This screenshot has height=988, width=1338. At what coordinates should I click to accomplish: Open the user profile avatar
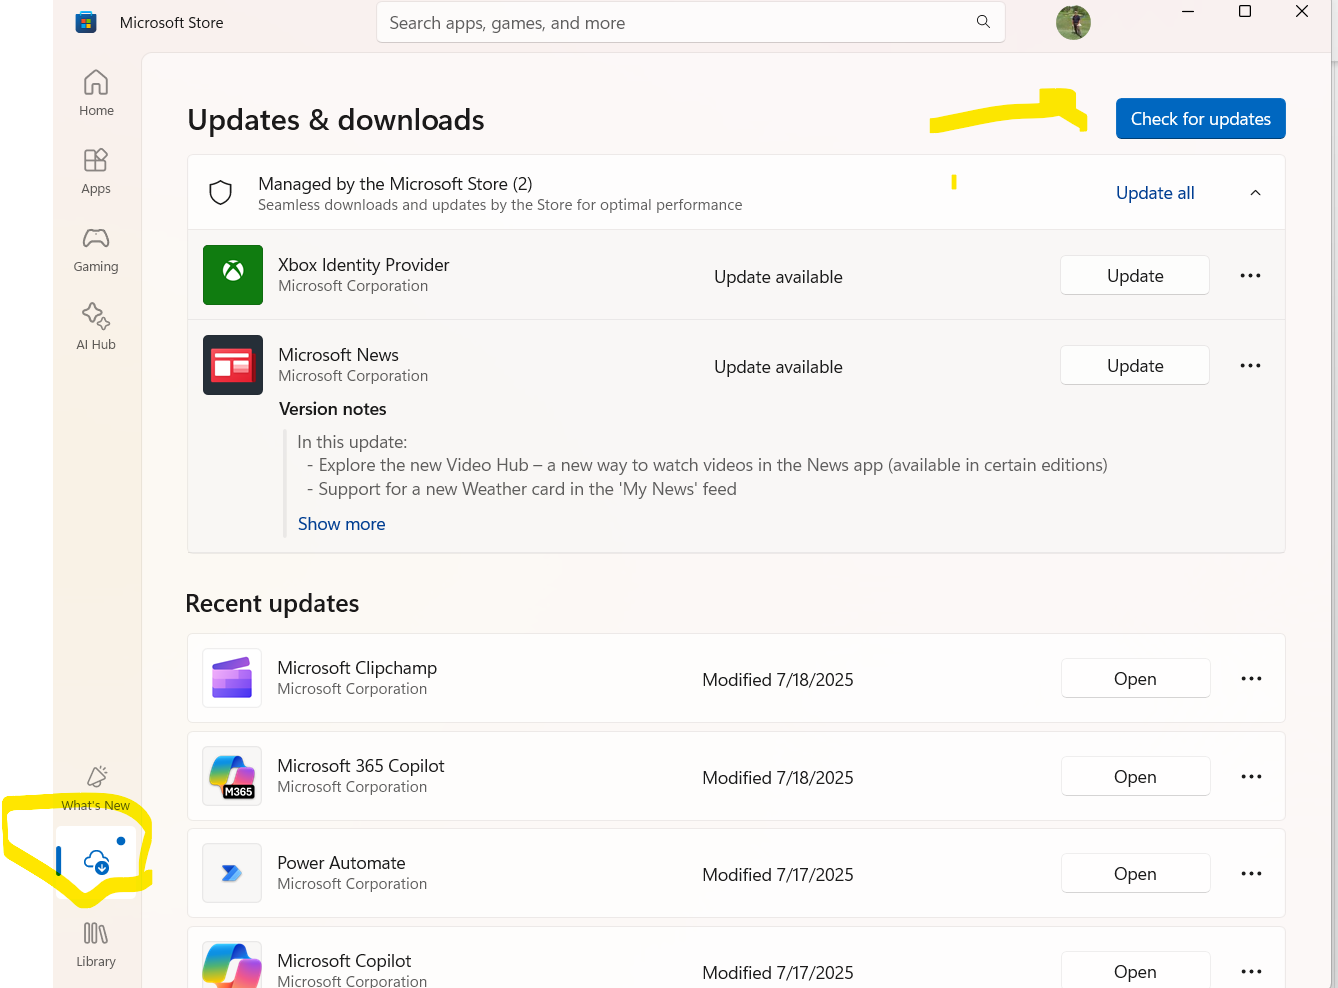(x=1073, y=22)
